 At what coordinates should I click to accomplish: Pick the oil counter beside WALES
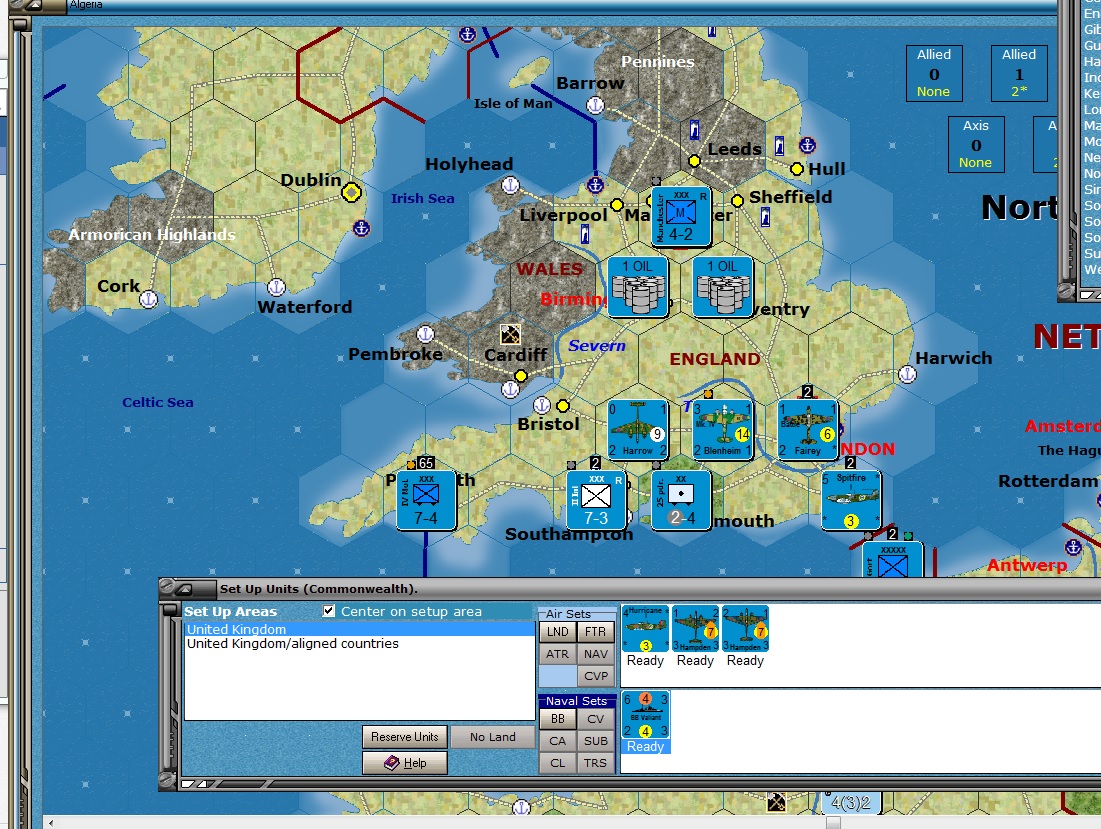[x=638, y=286]
